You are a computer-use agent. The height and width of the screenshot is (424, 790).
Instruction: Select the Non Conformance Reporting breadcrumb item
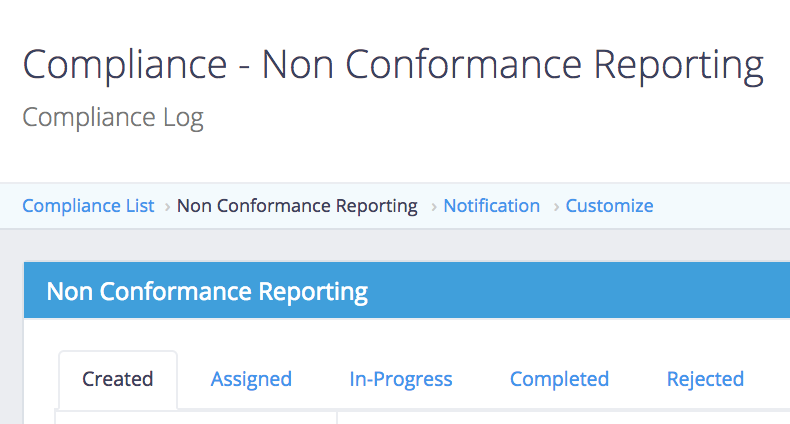point(297,206)
